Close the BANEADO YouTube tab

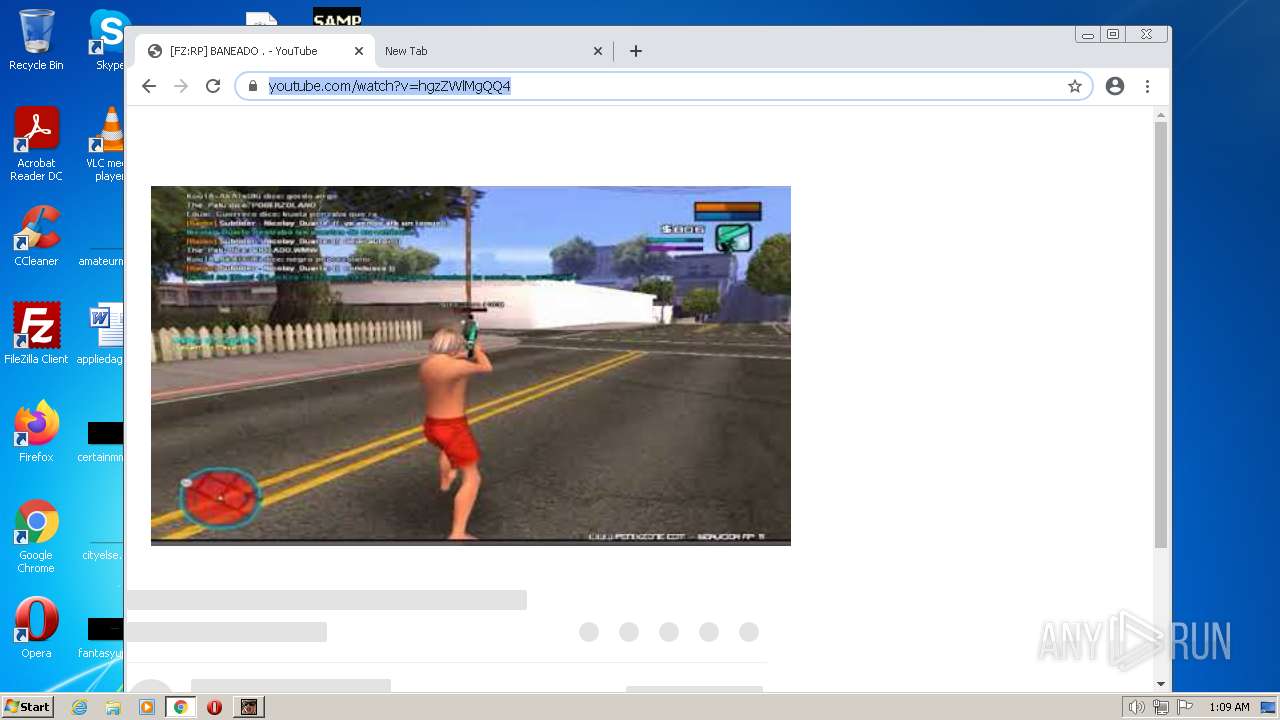click(359, 51)
